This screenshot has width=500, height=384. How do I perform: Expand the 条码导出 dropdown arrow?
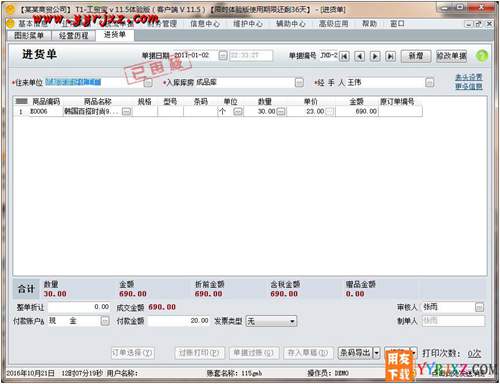click(376, 352)
